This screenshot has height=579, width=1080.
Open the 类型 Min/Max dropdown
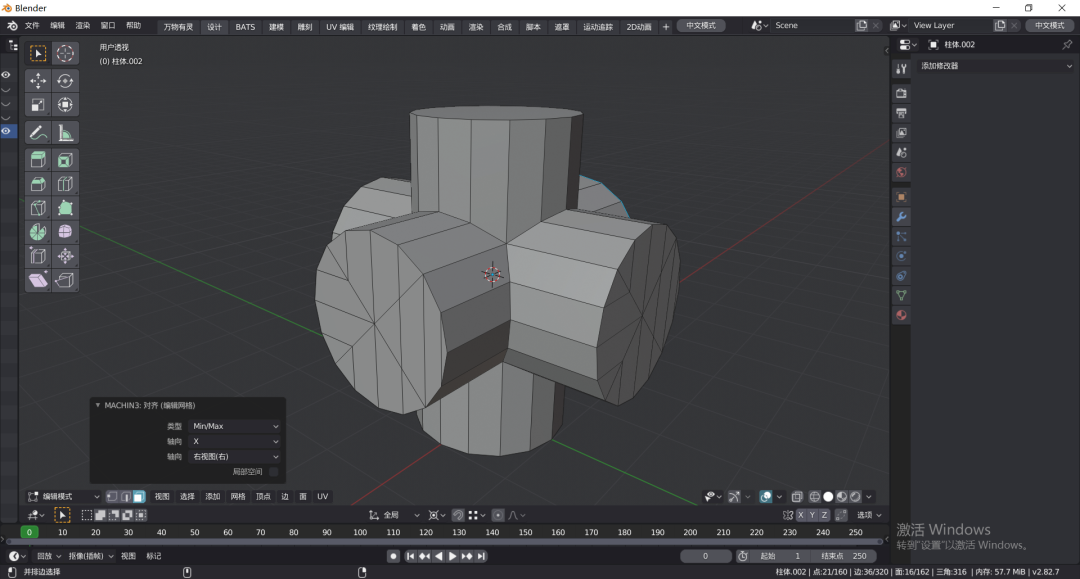coord(235,426)
